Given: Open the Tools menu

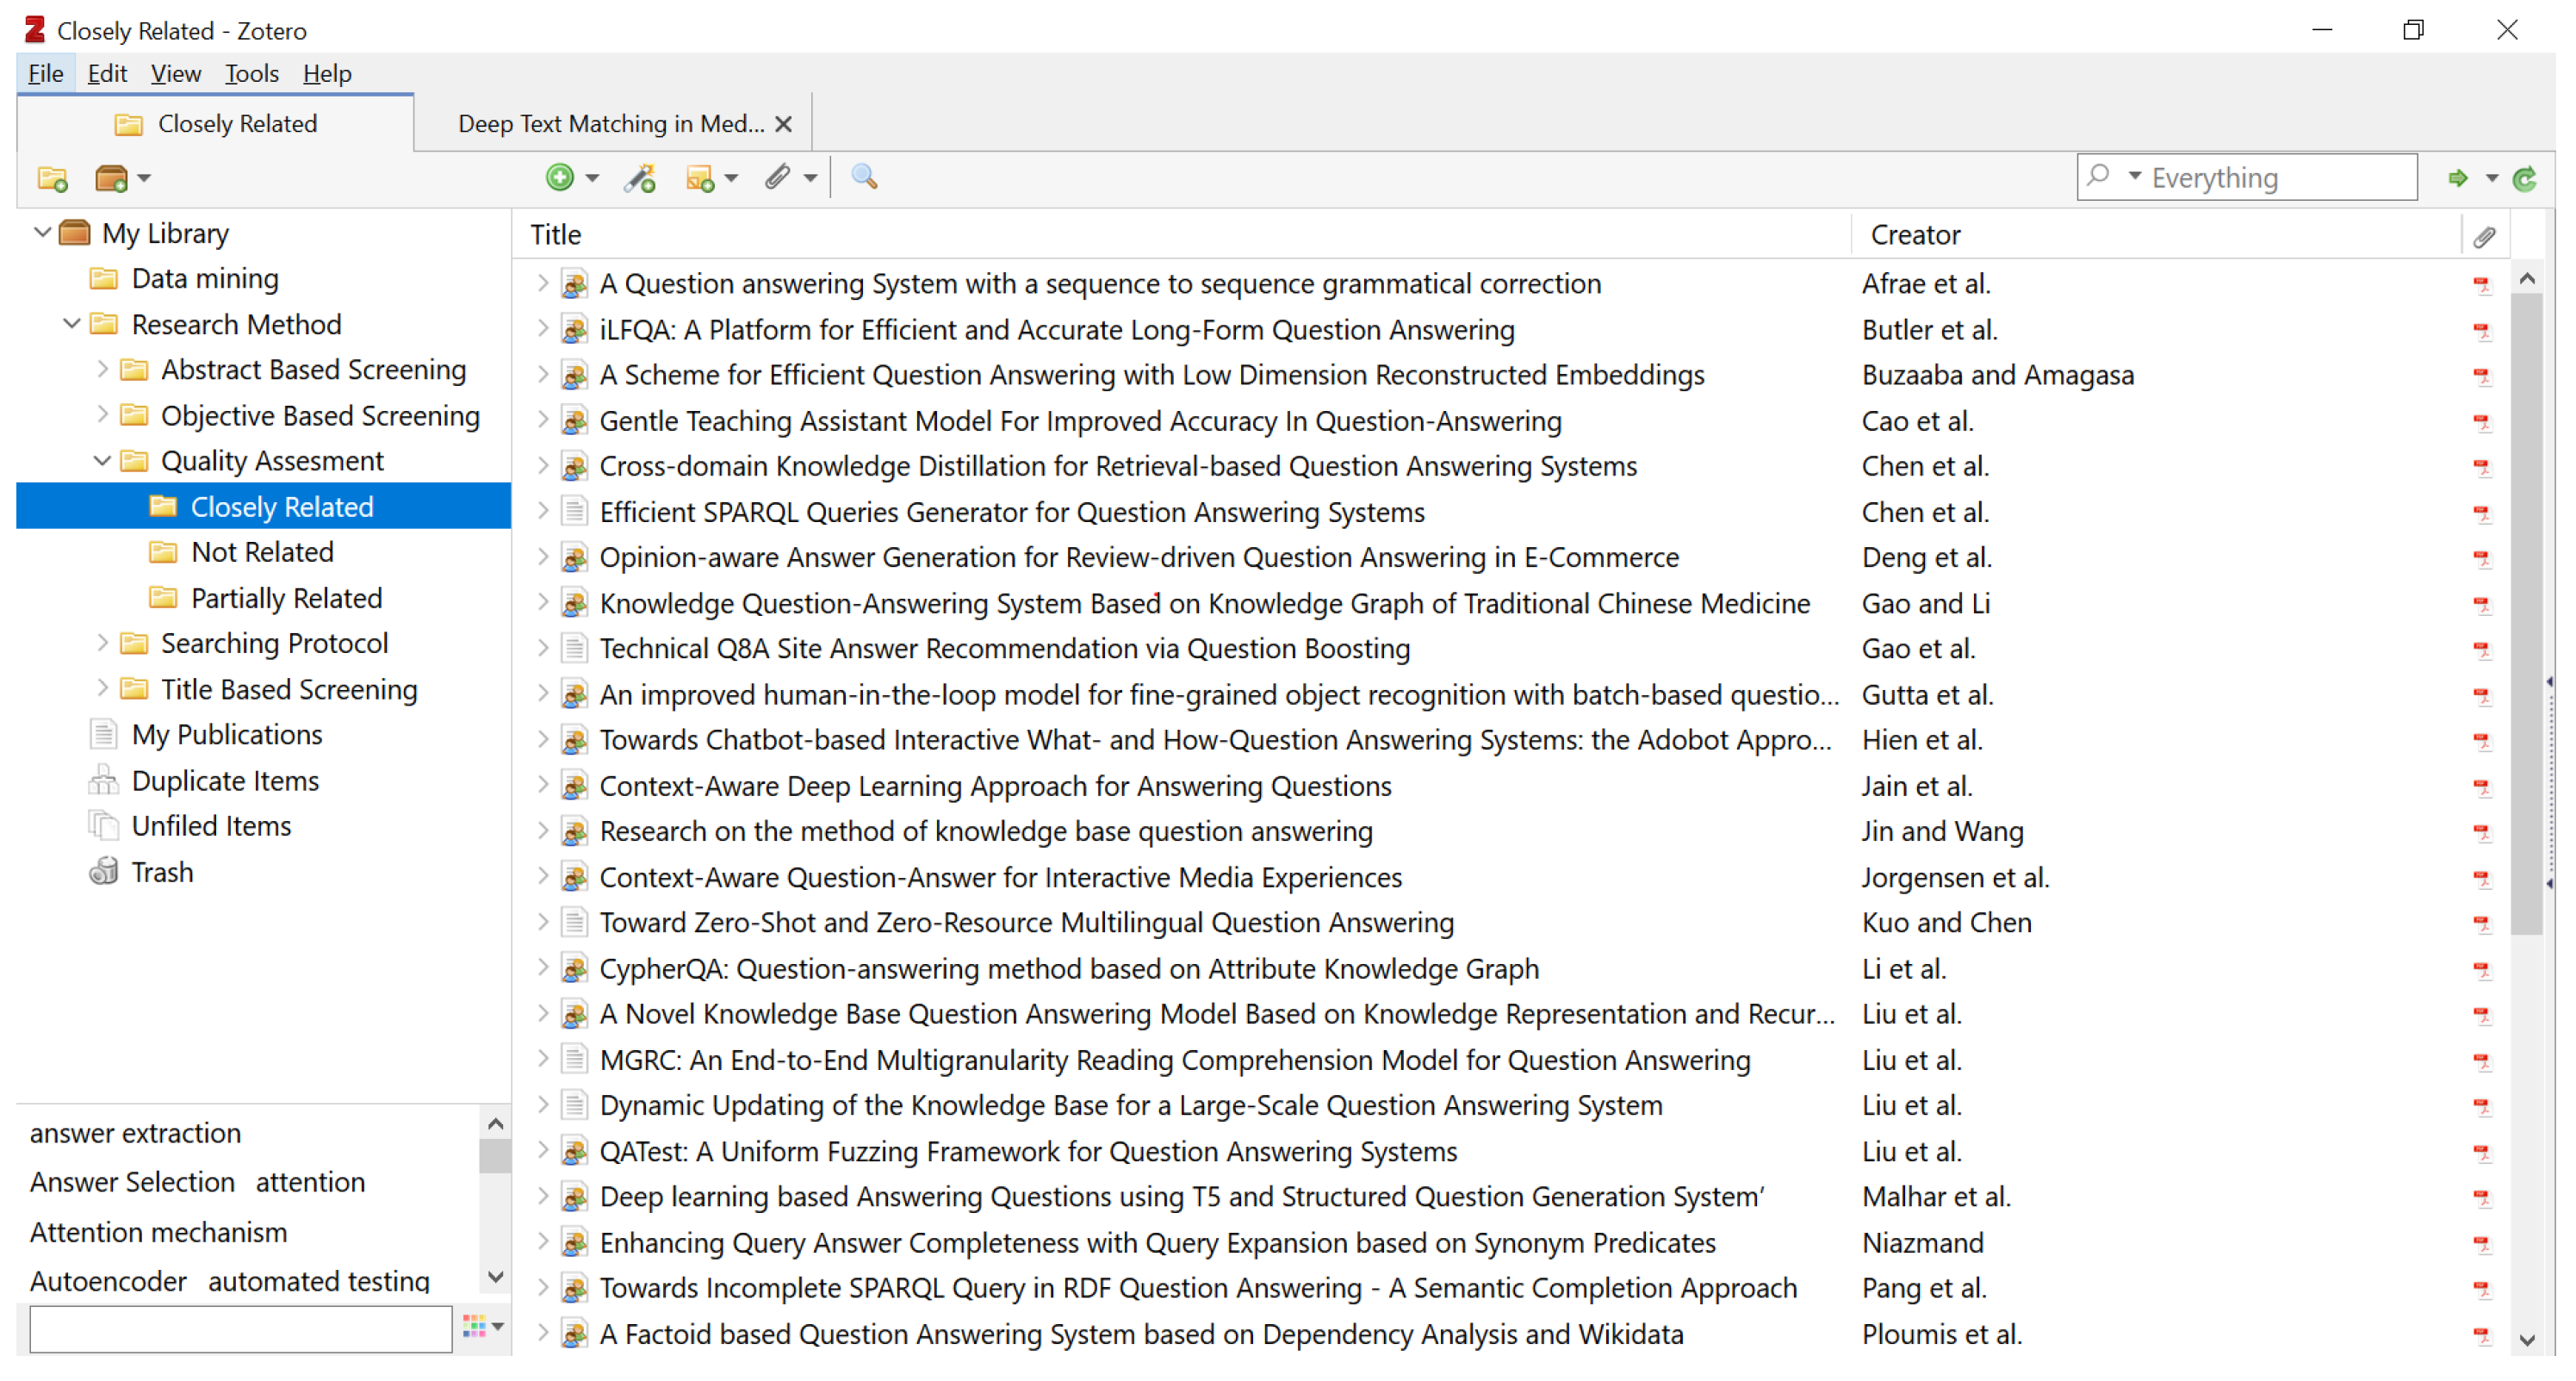Looking at the screenshot, I should tap(251, 74).
